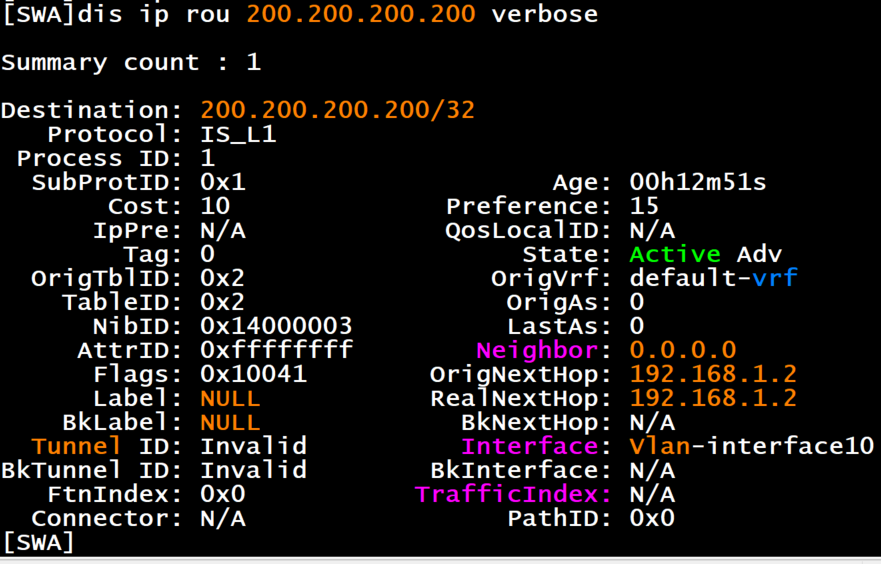881x564 pixels.
Task: Click the OrigAs value 0
Action: click(637, 303)
